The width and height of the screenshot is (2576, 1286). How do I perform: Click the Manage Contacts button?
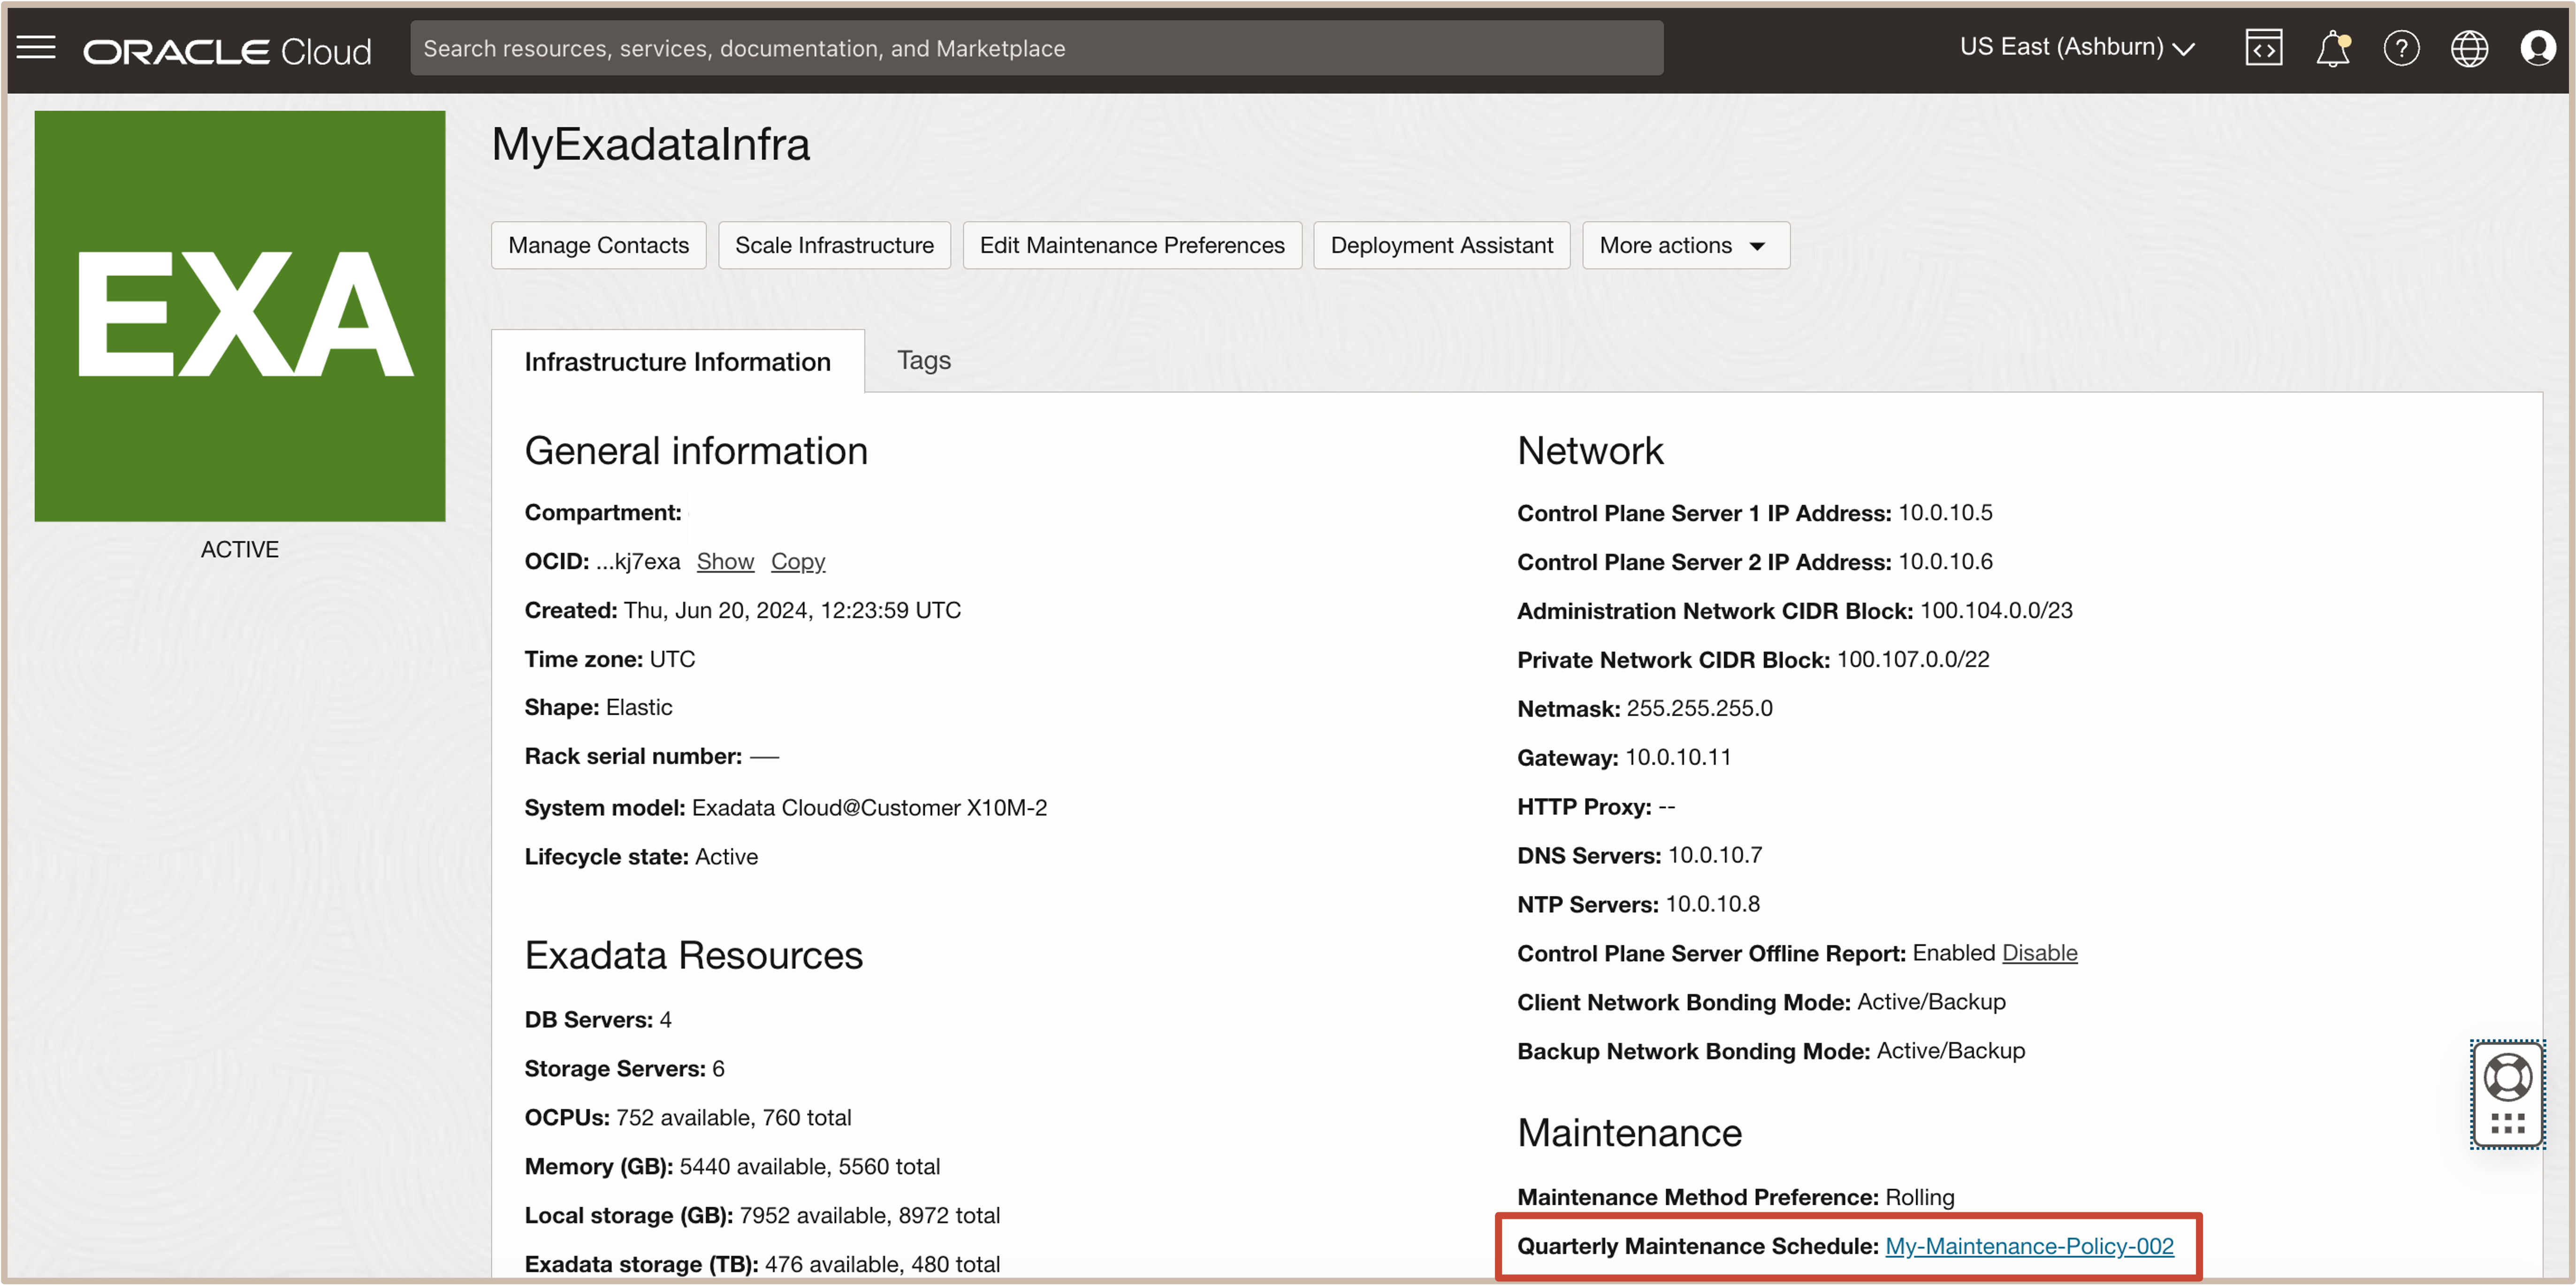tap(598, 245)
